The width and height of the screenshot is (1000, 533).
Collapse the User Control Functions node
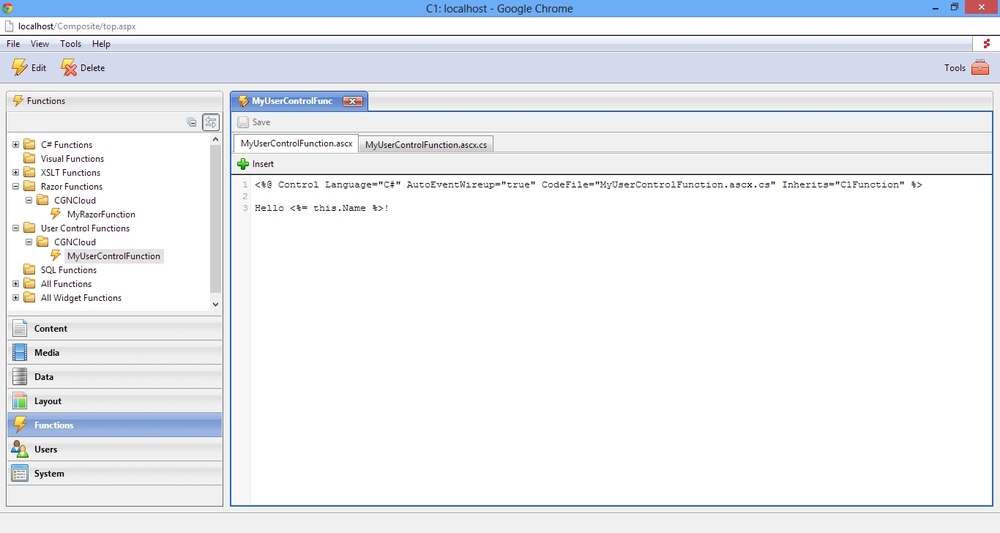[x=16, y=229]
